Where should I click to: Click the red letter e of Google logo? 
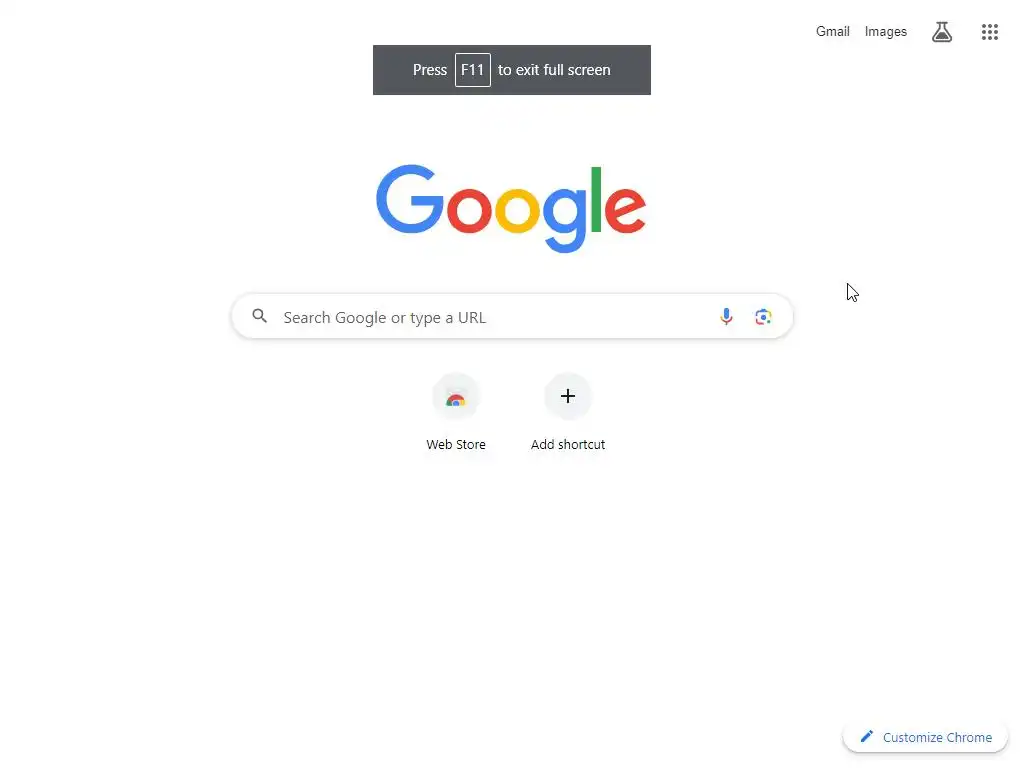click(625, 209)
